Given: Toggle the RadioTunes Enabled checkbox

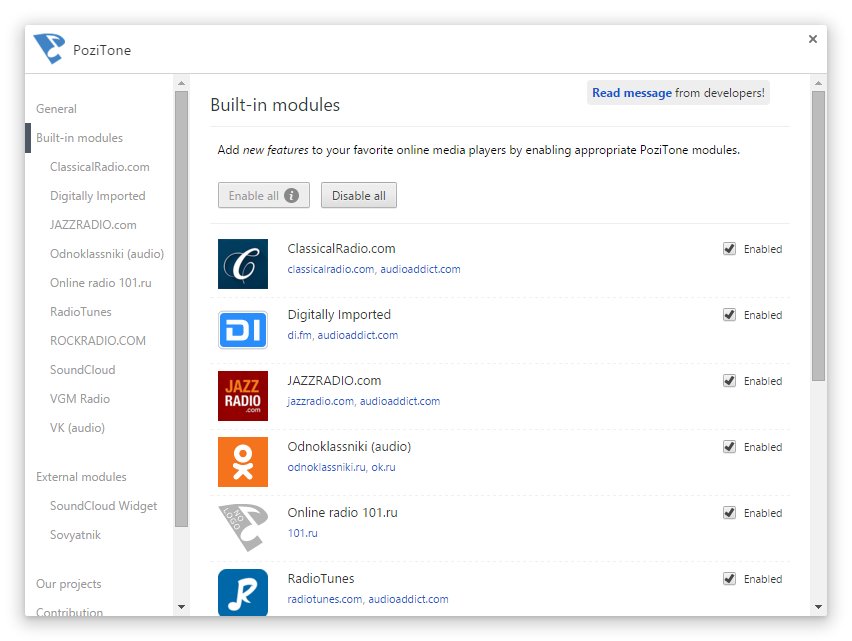Looking at the screenshot, I should click(x=729, y=579).
